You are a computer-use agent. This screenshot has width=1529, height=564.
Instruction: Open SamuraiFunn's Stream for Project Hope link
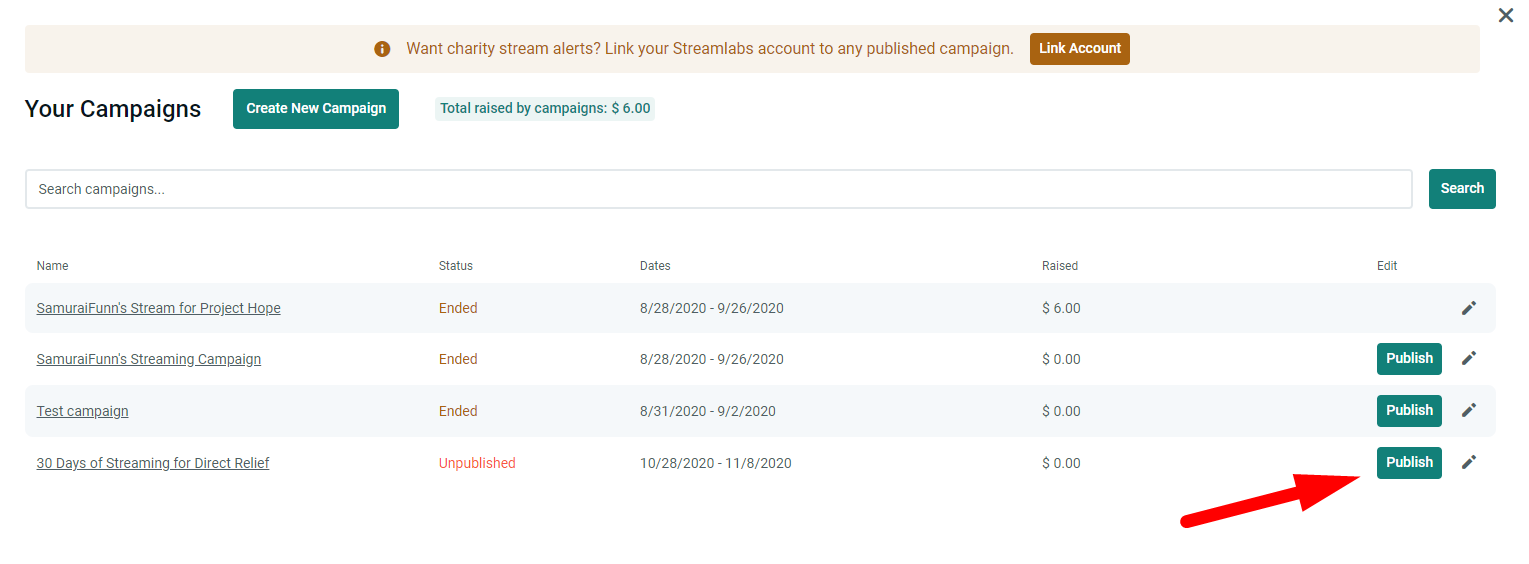(x=159, y=308)
